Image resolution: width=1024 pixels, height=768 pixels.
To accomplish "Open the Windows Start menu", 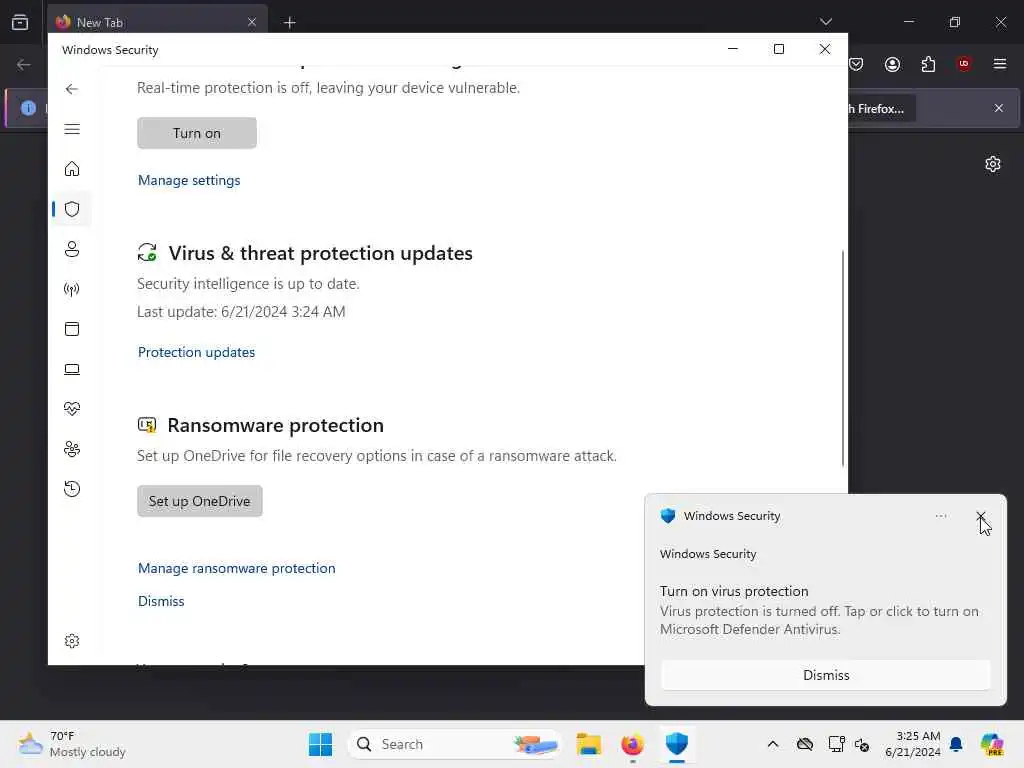I will point(320,744).
